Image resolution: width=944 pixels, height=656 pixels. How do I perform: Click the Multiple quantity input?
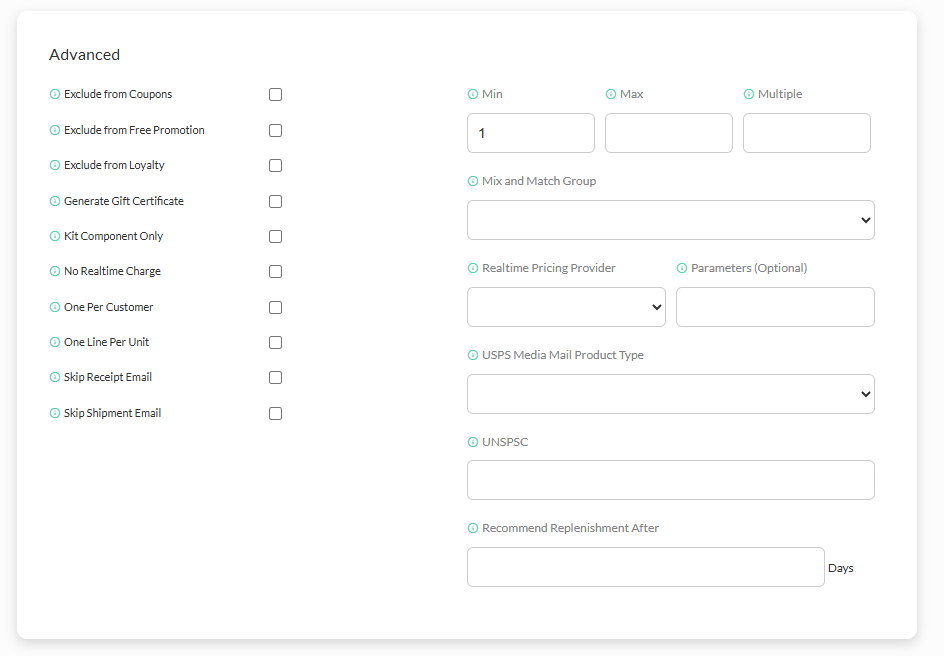[807, 133]
